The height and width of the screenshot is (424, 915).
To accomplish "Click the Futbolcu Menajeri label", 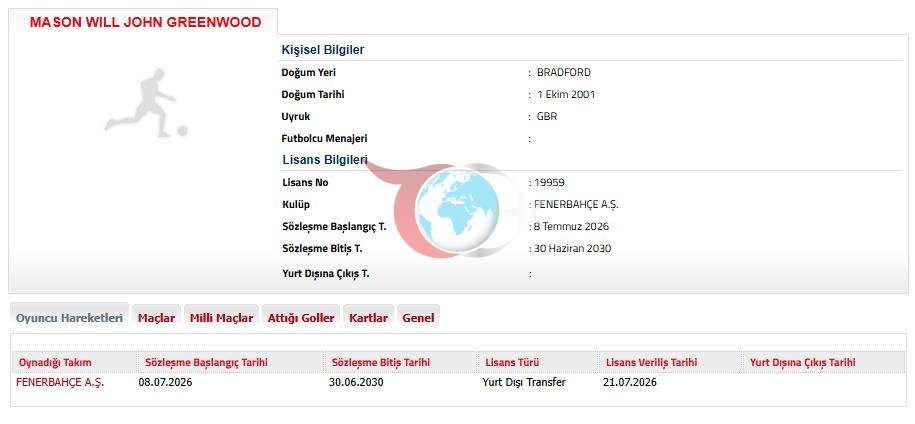I will click(x=324, y=138).
